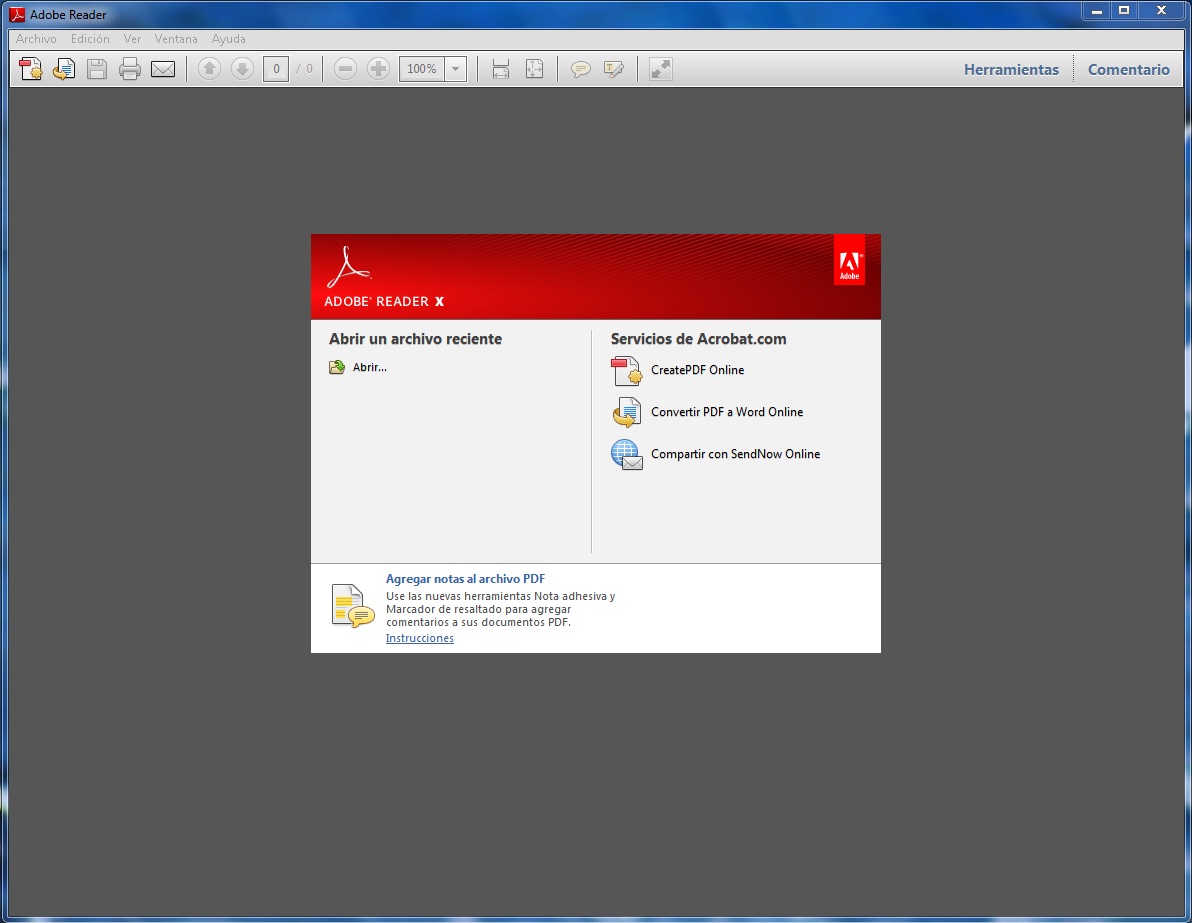Select the sticky note comment tool
The width and height of the screenshot is (1192, 923).
(x=581, y=70)
